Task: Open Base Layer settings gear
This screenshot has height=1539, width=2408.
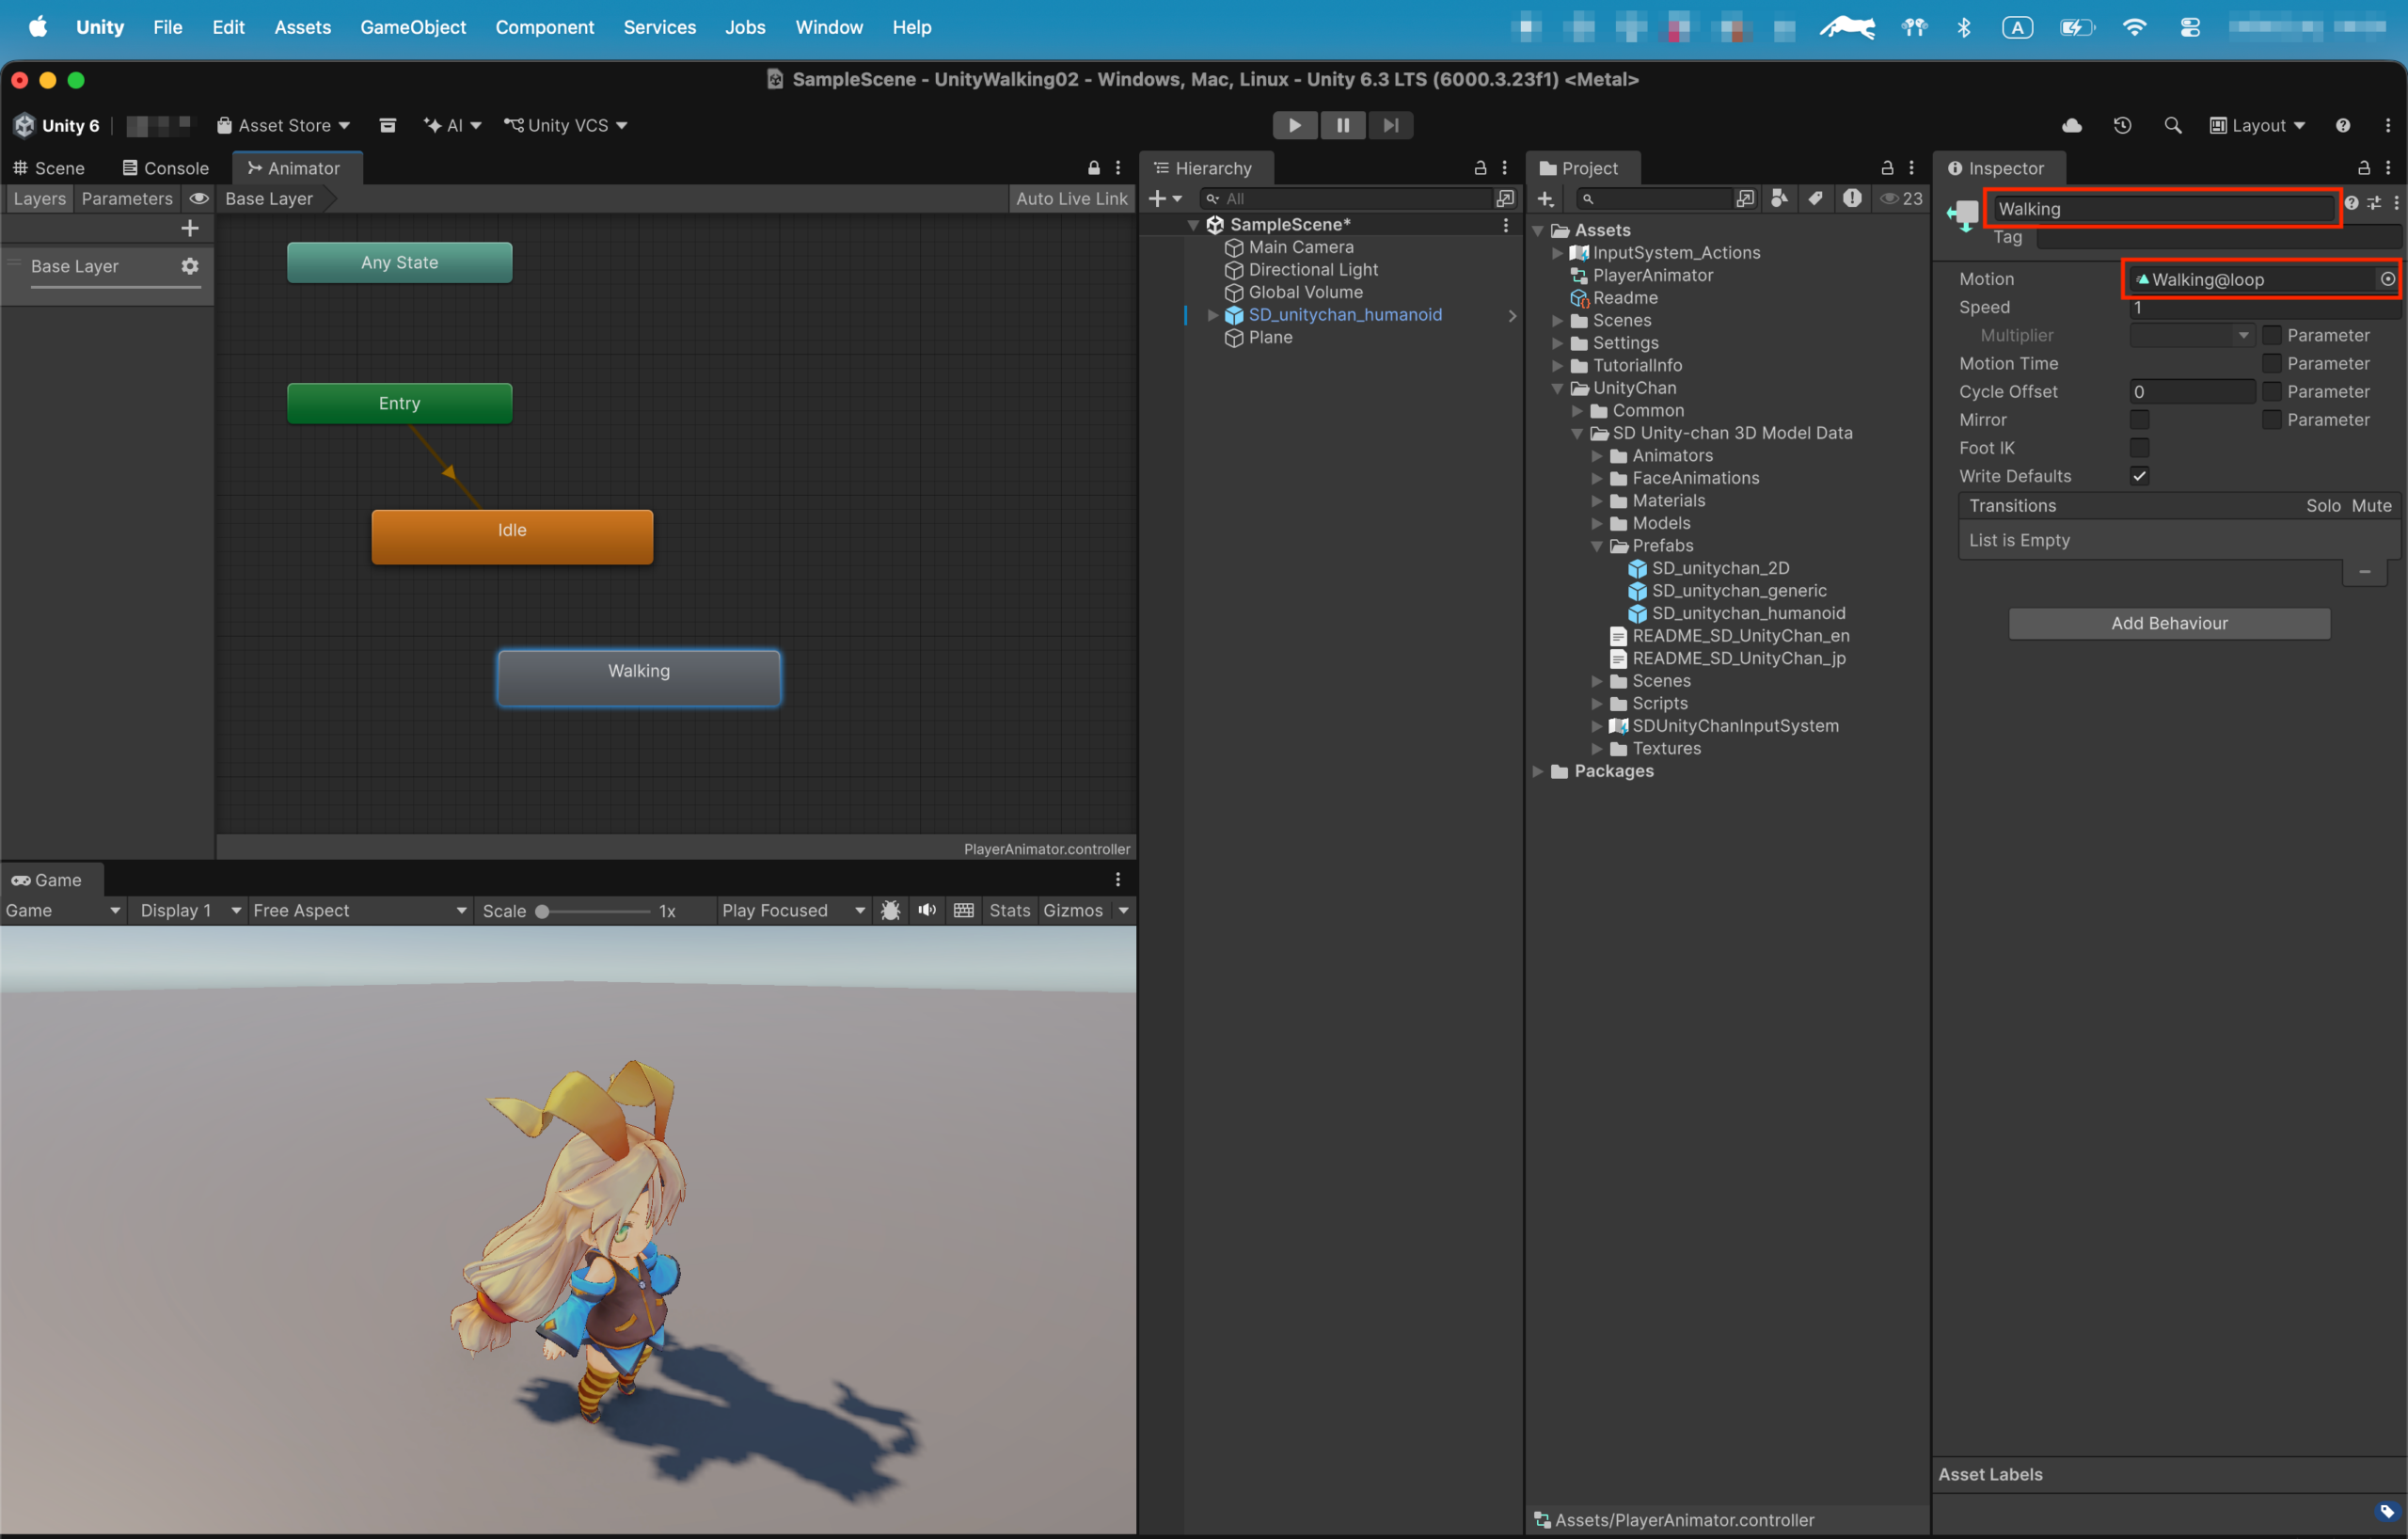Action: [189, 266]
